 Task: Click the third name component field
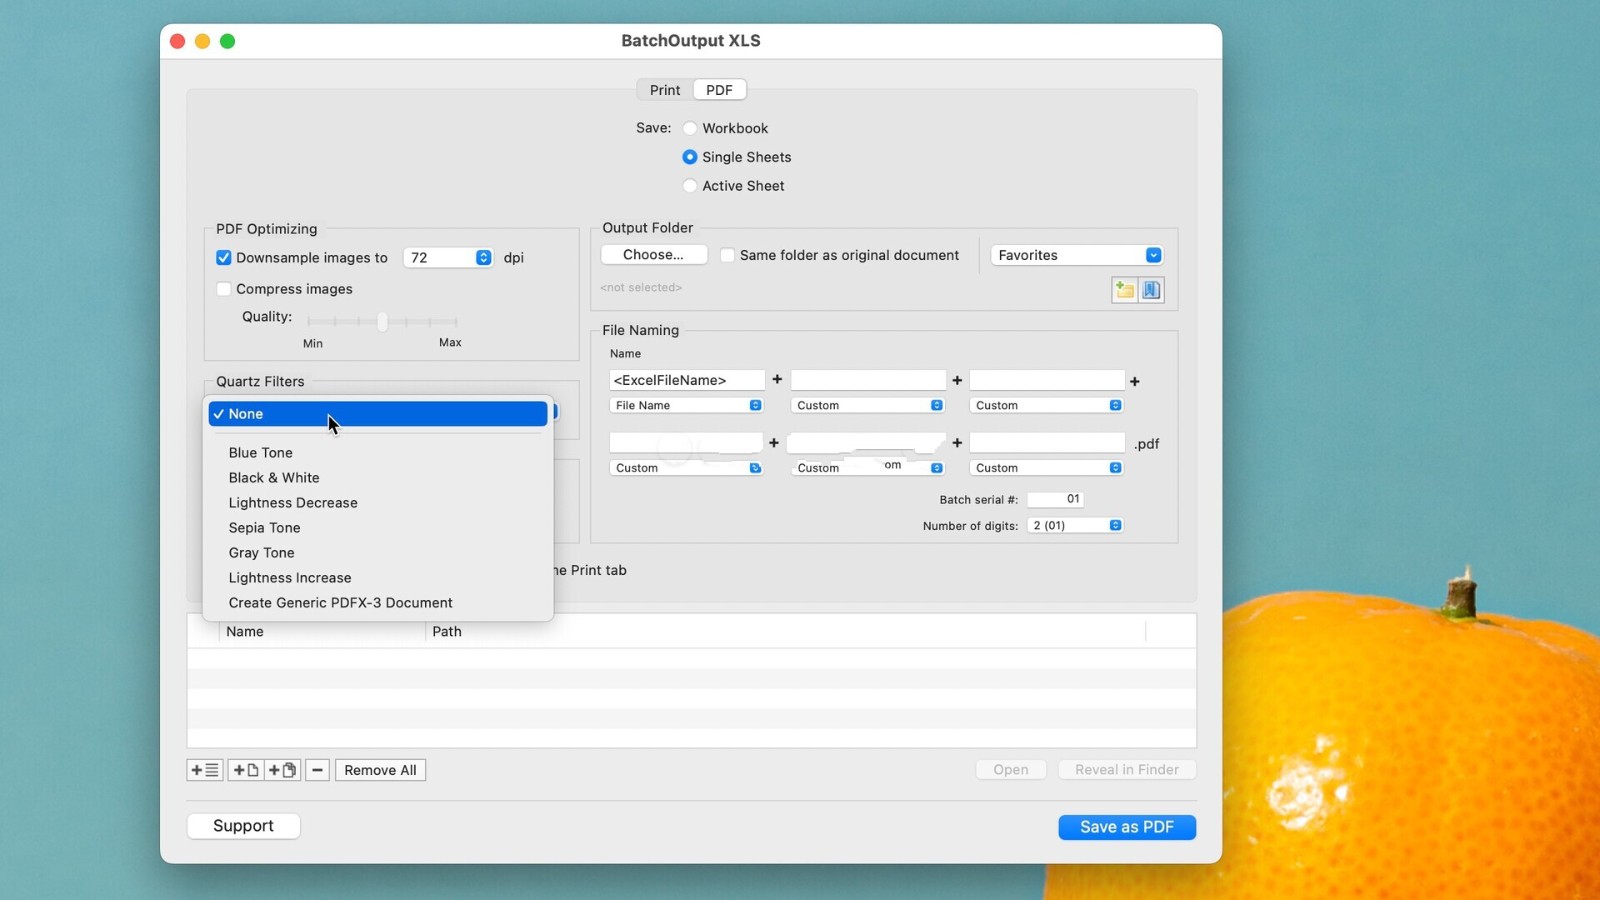pos(1047,380)
